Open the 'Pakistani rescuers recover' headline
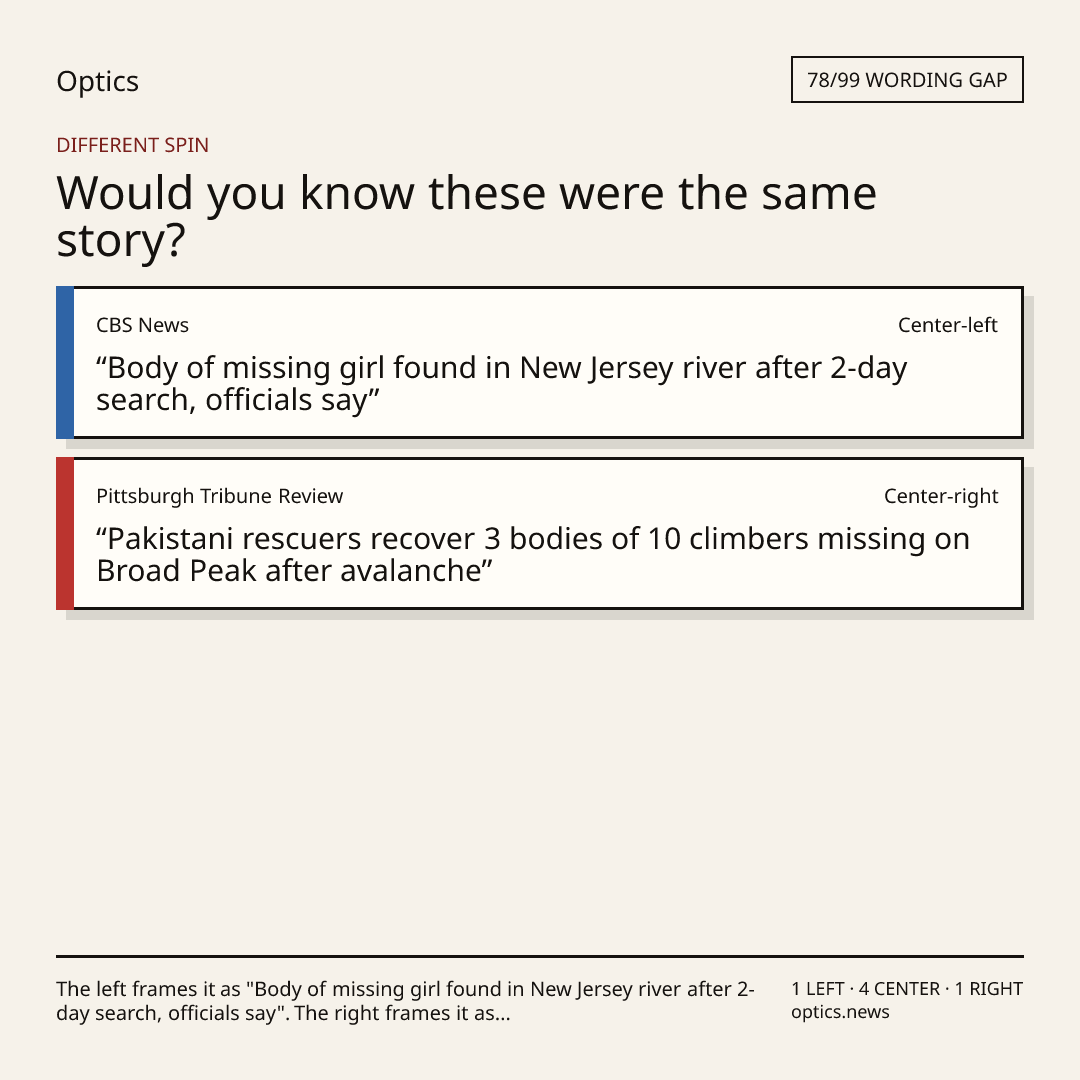Screen dimensions: 1080x1080 coord(533,554)
